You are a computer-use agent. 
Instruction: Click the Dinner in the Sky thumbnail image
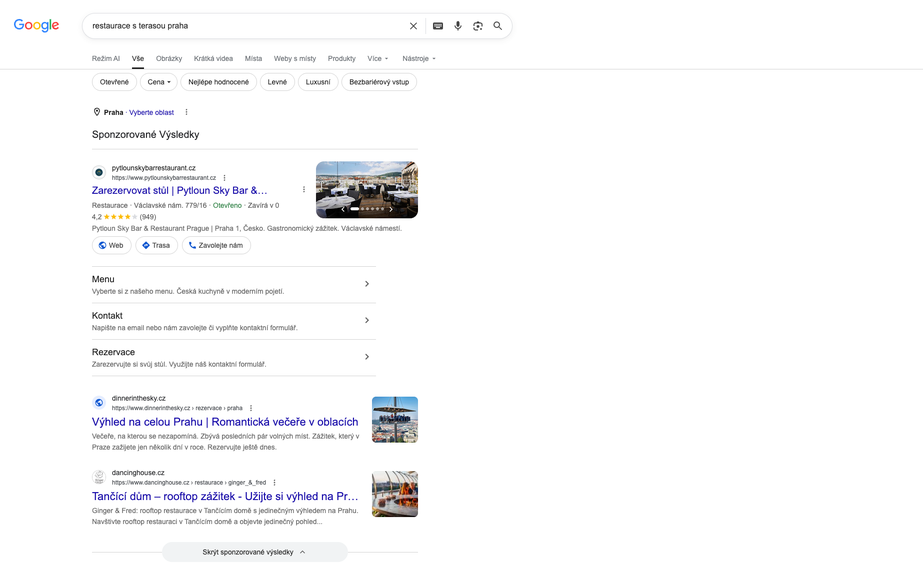point(395,420)
